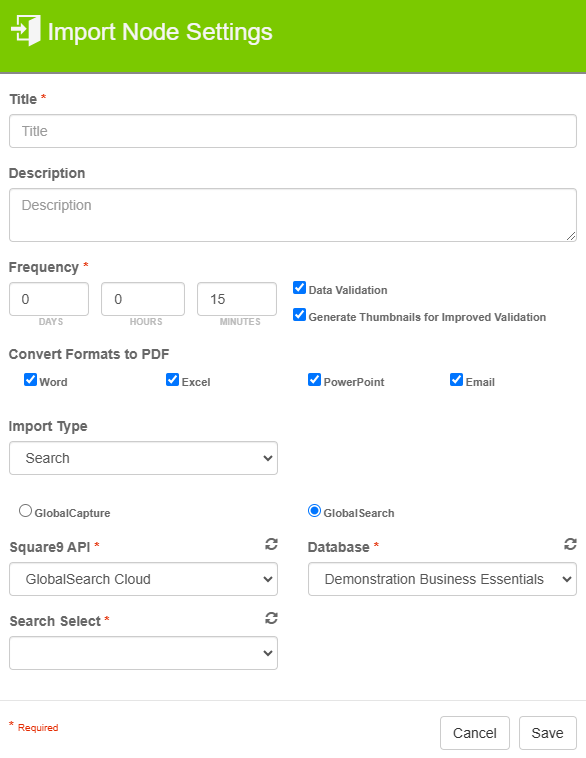Toggle the Data Validation checkbox

point(299,288)
